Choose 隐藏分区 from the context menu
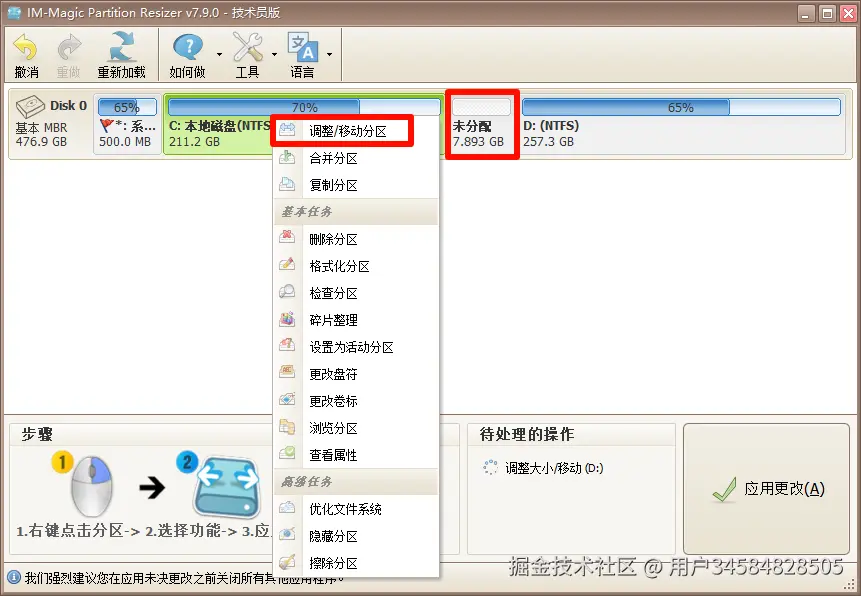This screenshot has width=861, height=596. (356, 536)
